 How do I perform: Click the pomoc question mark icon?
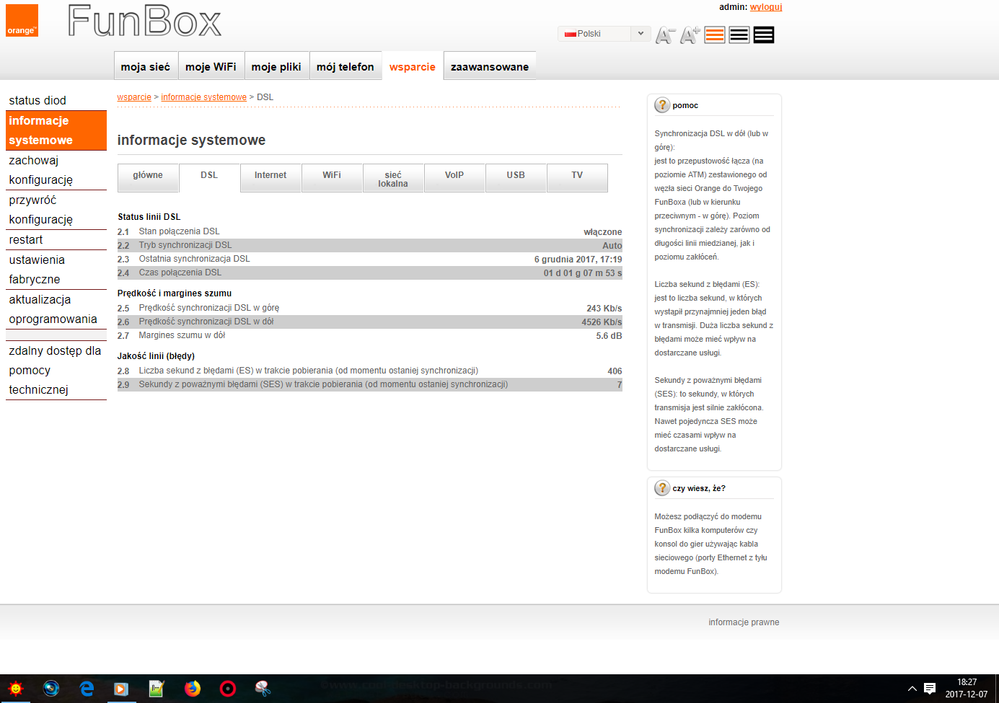point(662,105)
